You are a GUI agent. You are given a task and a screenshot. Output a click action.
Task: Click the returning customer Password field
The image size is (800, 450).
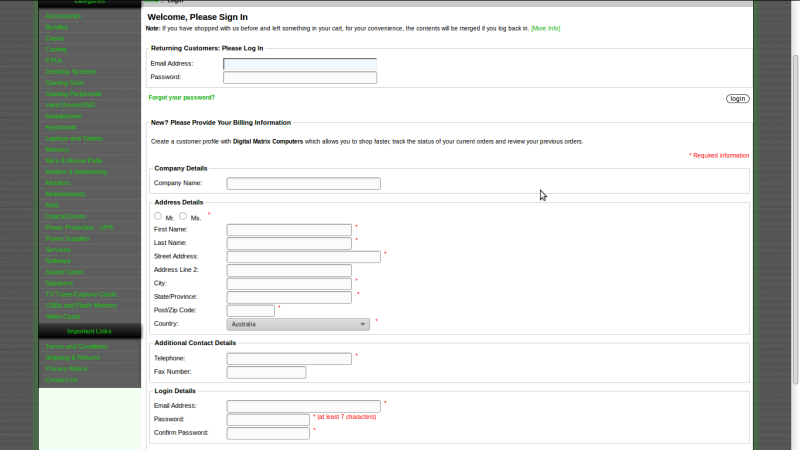[299, 77]
